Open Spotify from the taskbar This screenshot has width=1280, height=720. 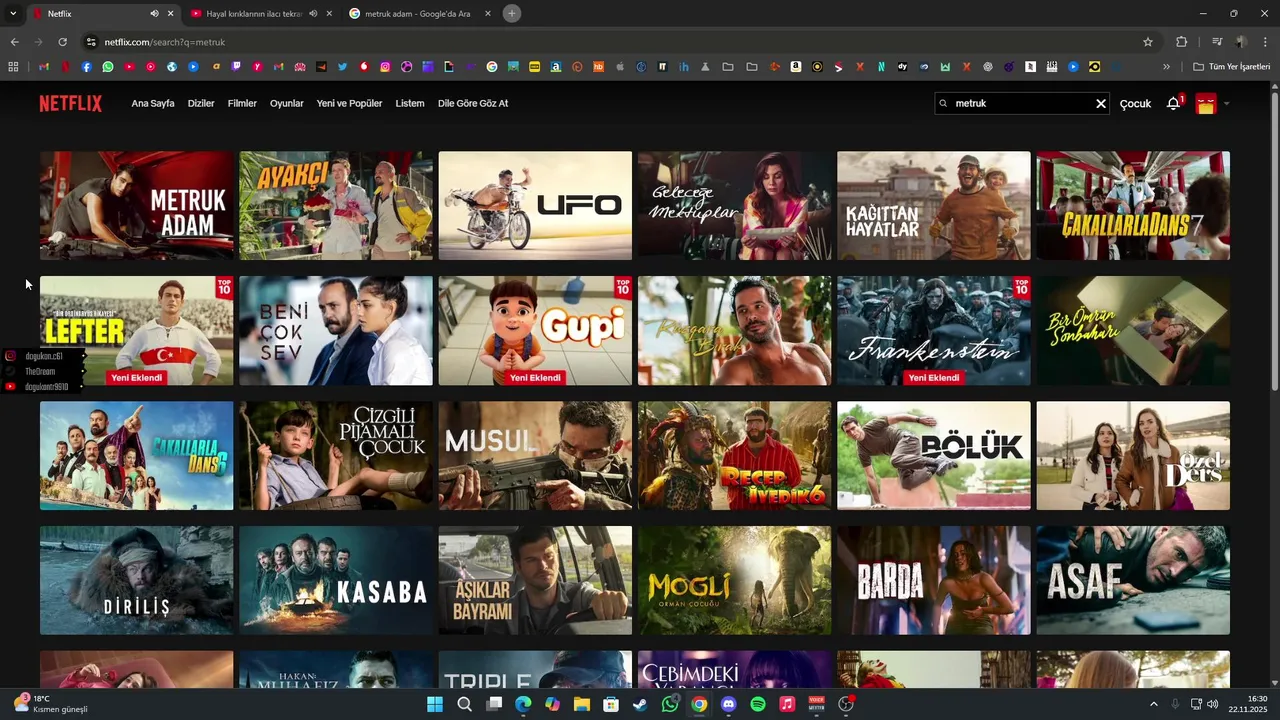point(758,704)
